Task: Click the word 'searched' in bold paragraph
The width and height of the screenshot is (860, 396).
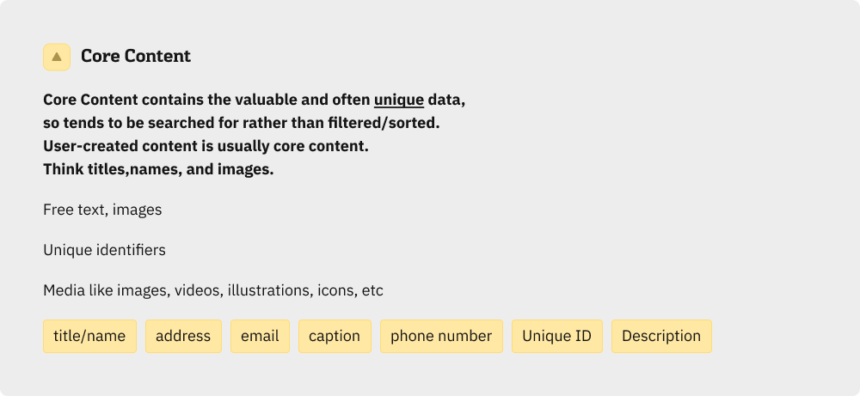Action: click(167, 123)
